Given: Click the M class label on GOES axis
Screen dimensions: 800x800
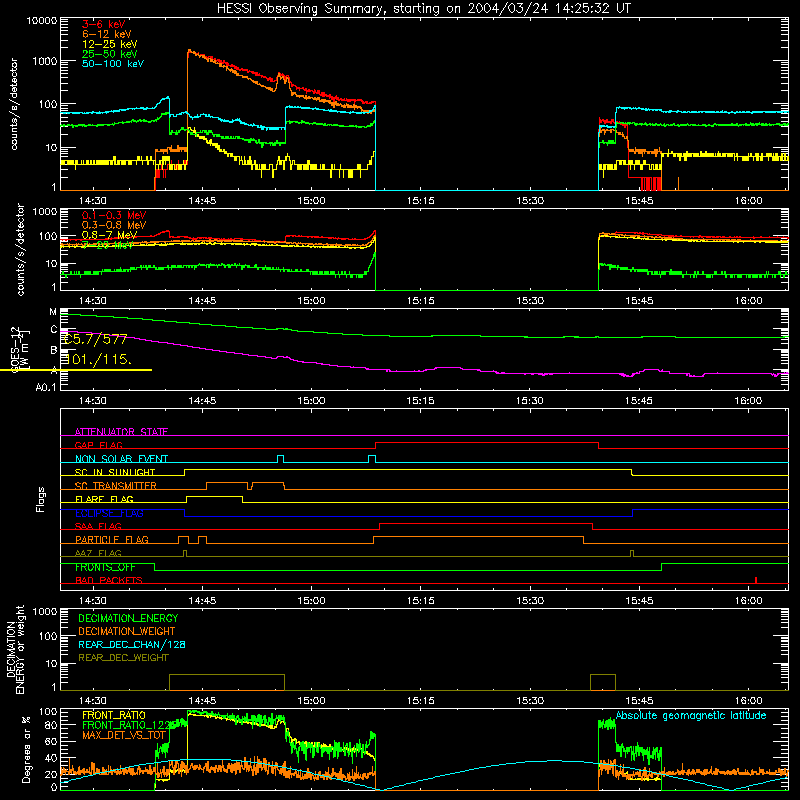Looking at the screenshot, I should 53,312.
